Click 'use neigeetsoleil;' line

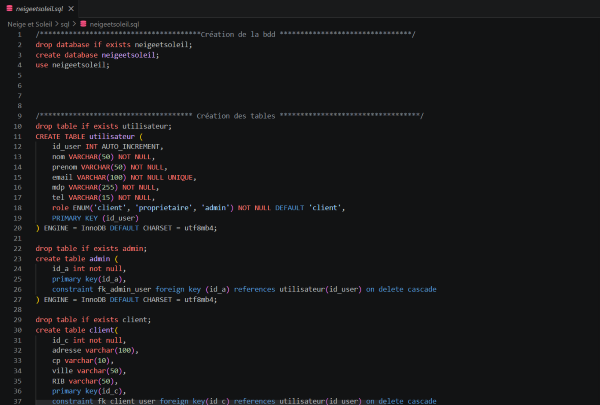72,65
